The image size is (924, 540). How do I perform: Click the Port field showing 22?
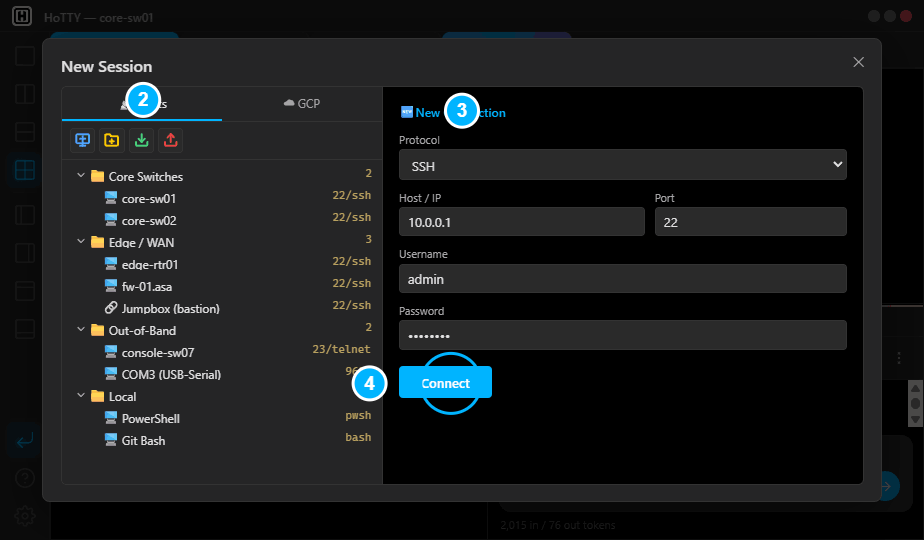[751, 222]
